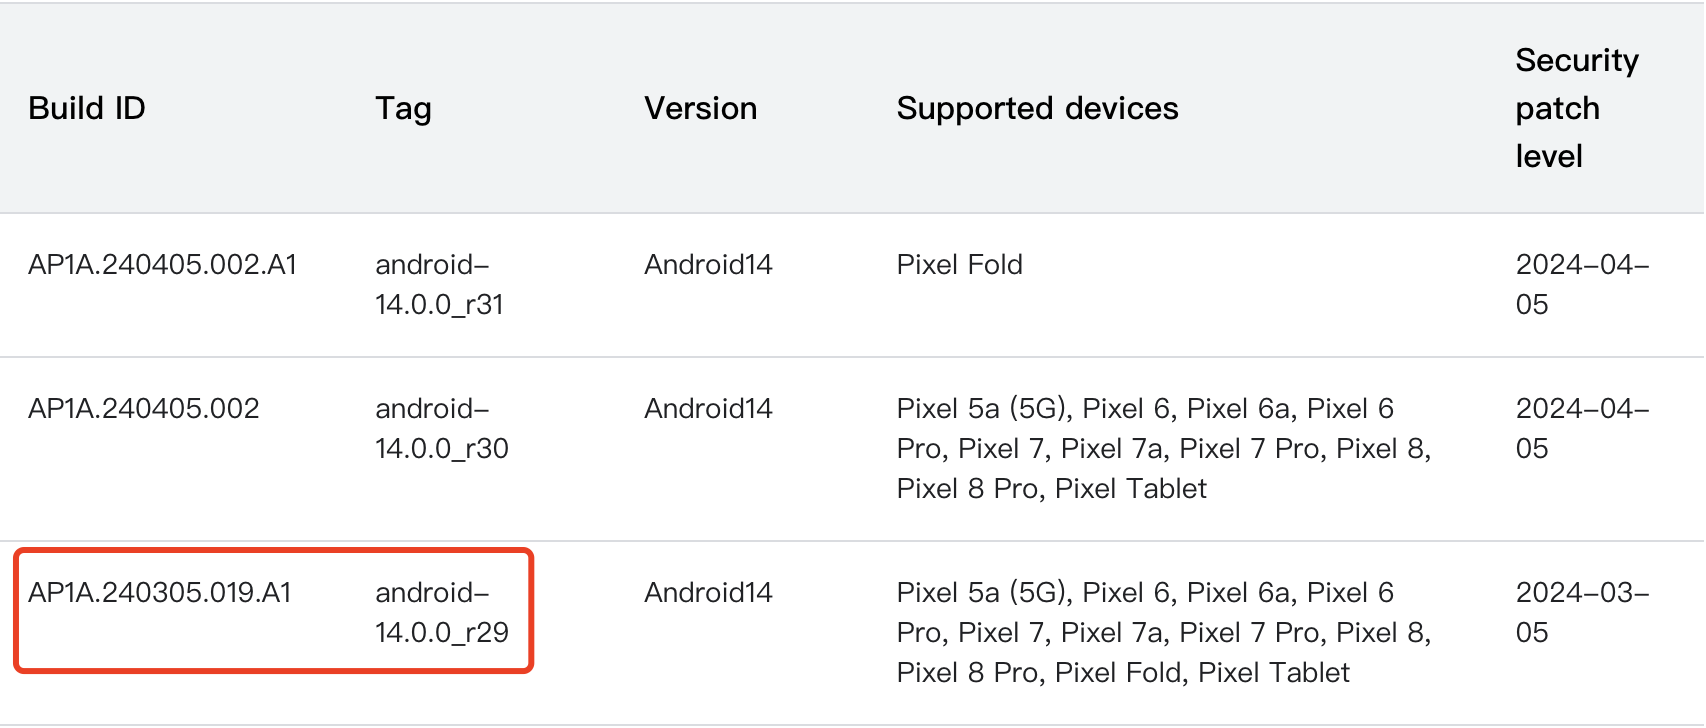The image size is (1706, 728).
Task: Click the 2024-04-05 patch date for Pixel Fold
Action: click(1581, 284)
